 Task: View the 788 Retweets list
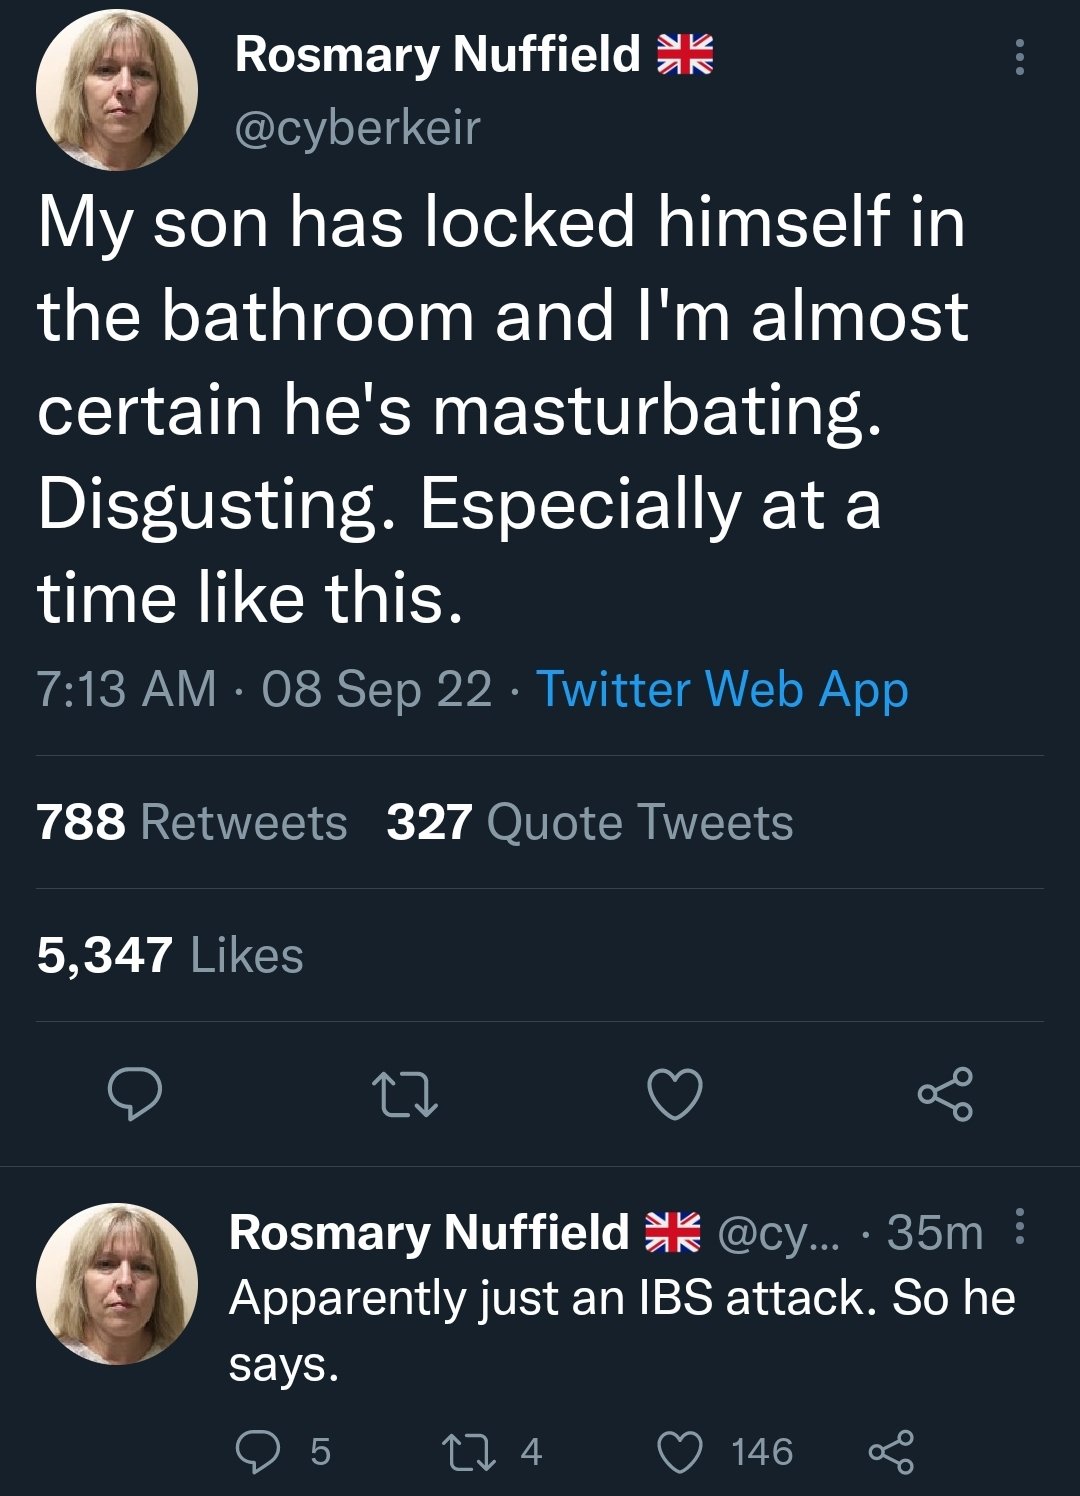pos(192,822)
